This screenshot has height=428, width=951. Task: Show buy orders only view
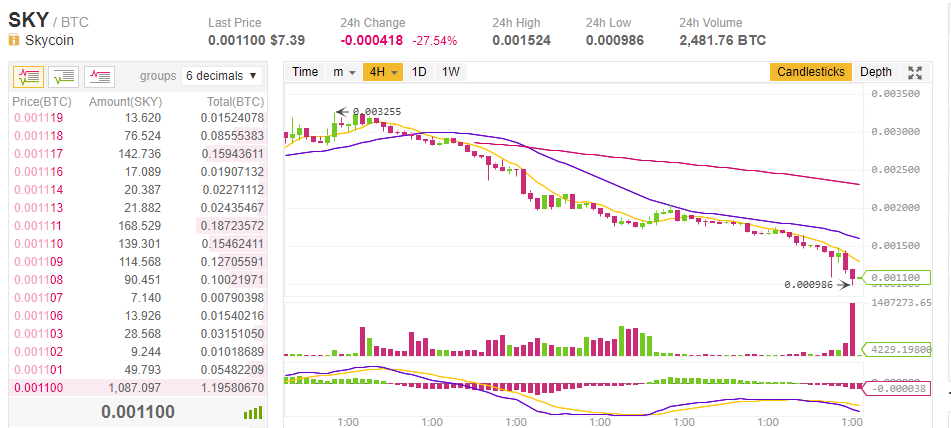tap(65, 75)
